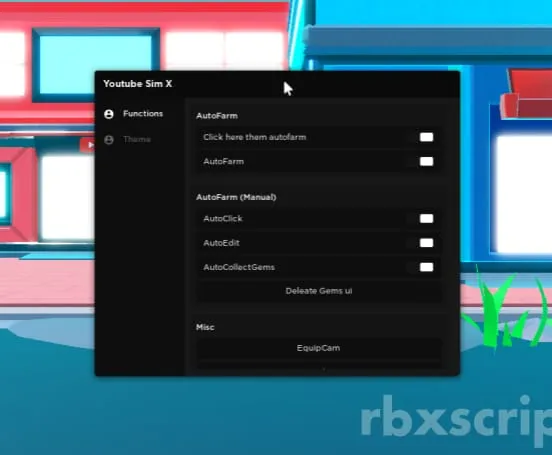This screenshot has height=455, width=552.
Task: Click the AutoEdit label text
Action: [221, 243]
